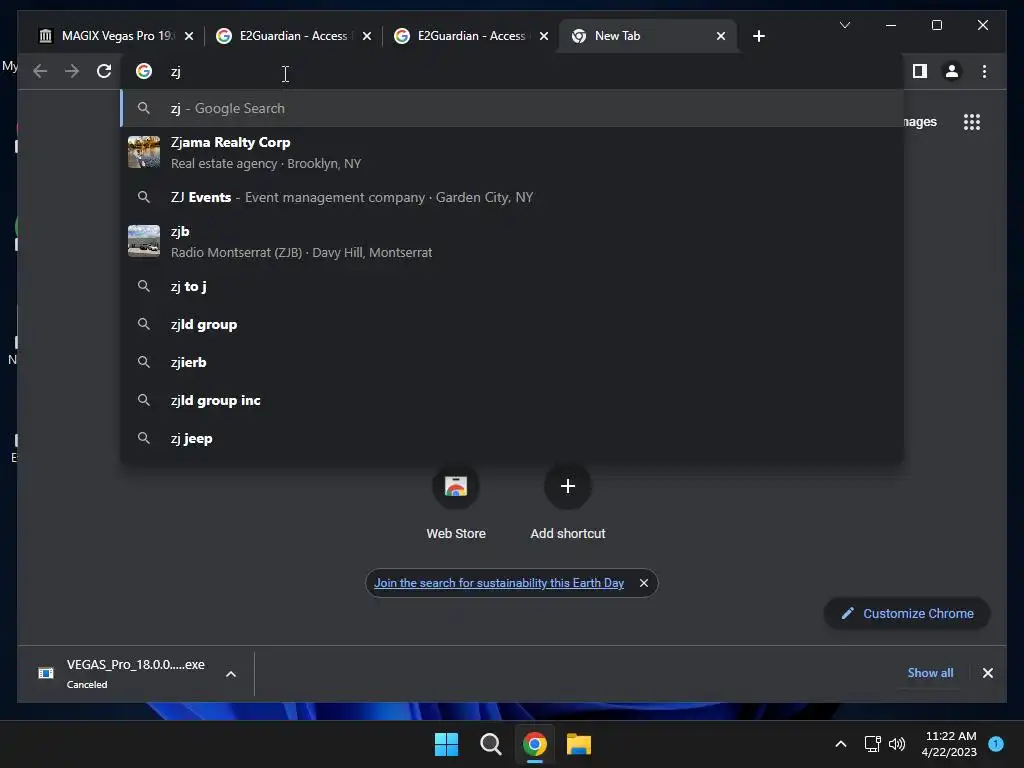This screenshot has height=768, width=1024.
Task: Select 'zj - Google Search' suggestion
Action: click(512, 108)
